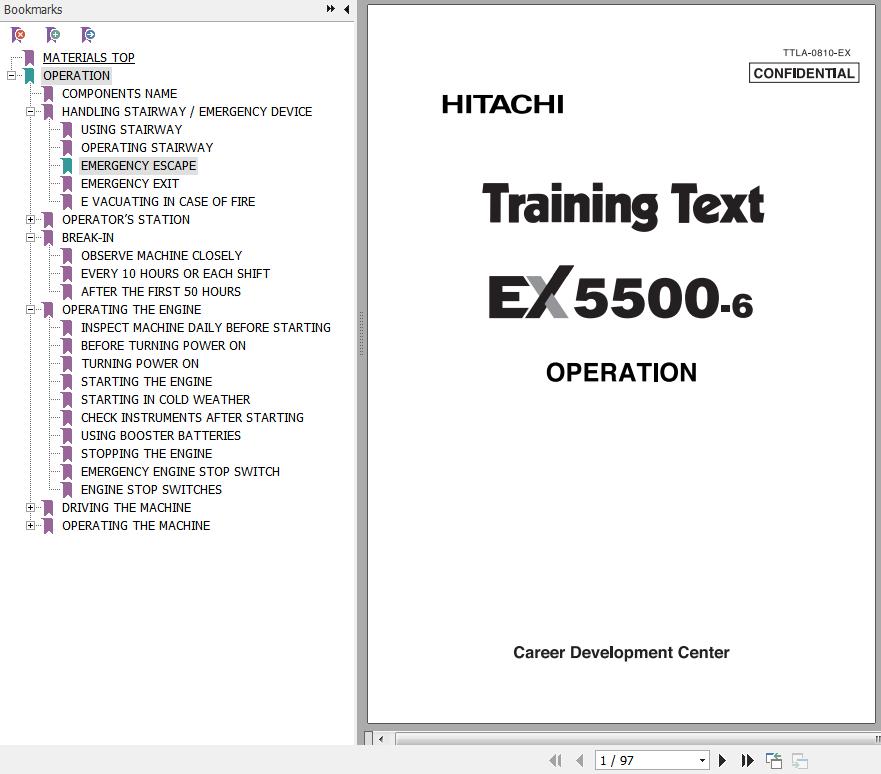The image size is (881, 774).
Task: Click bookmark icon beside STARTING THE ENGINE
Action: click(x=67, y=382)
